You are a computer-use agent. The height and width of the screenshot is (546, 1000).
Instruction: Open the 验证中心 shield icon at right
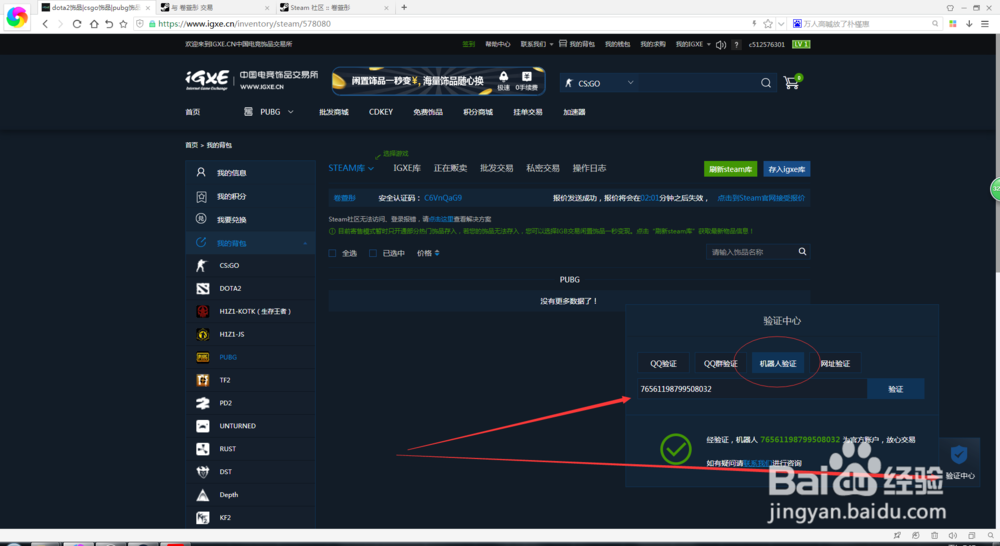point(959,455)
